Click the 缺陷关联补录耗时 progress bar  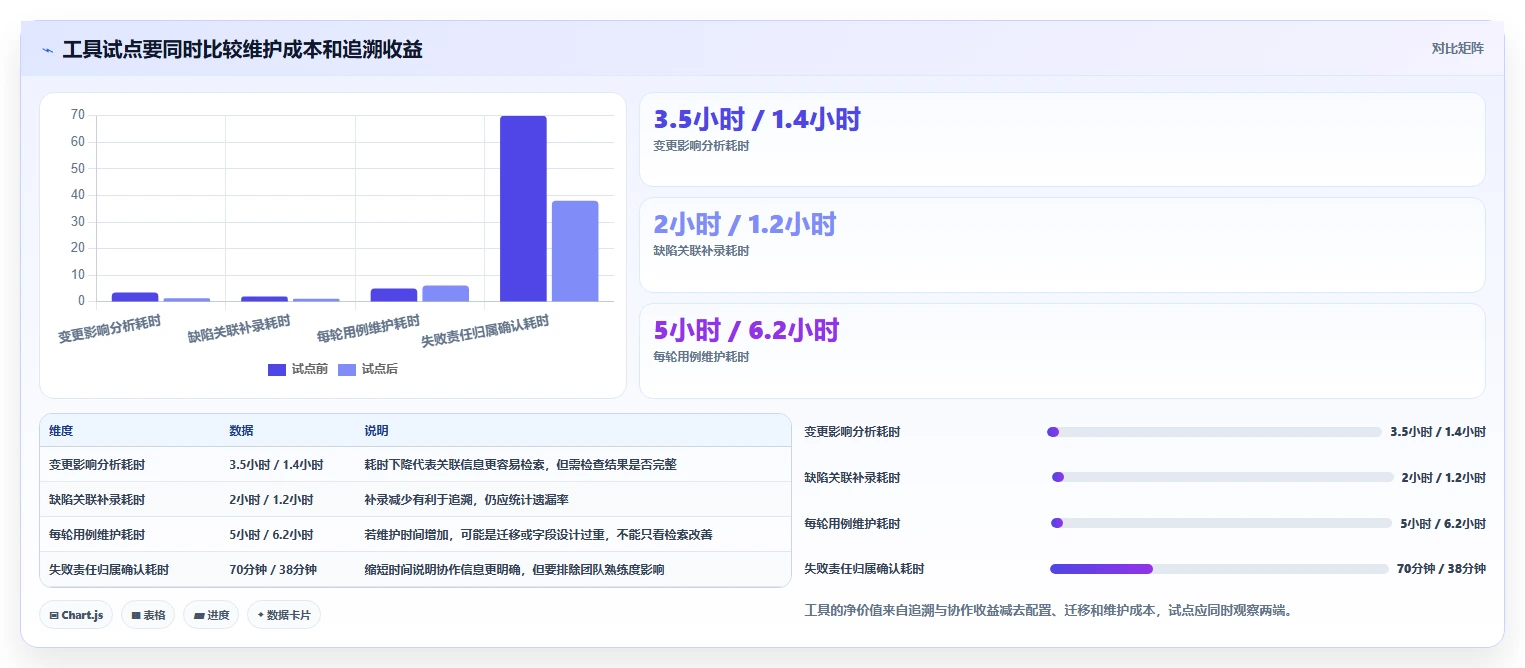pos(1223,477)
